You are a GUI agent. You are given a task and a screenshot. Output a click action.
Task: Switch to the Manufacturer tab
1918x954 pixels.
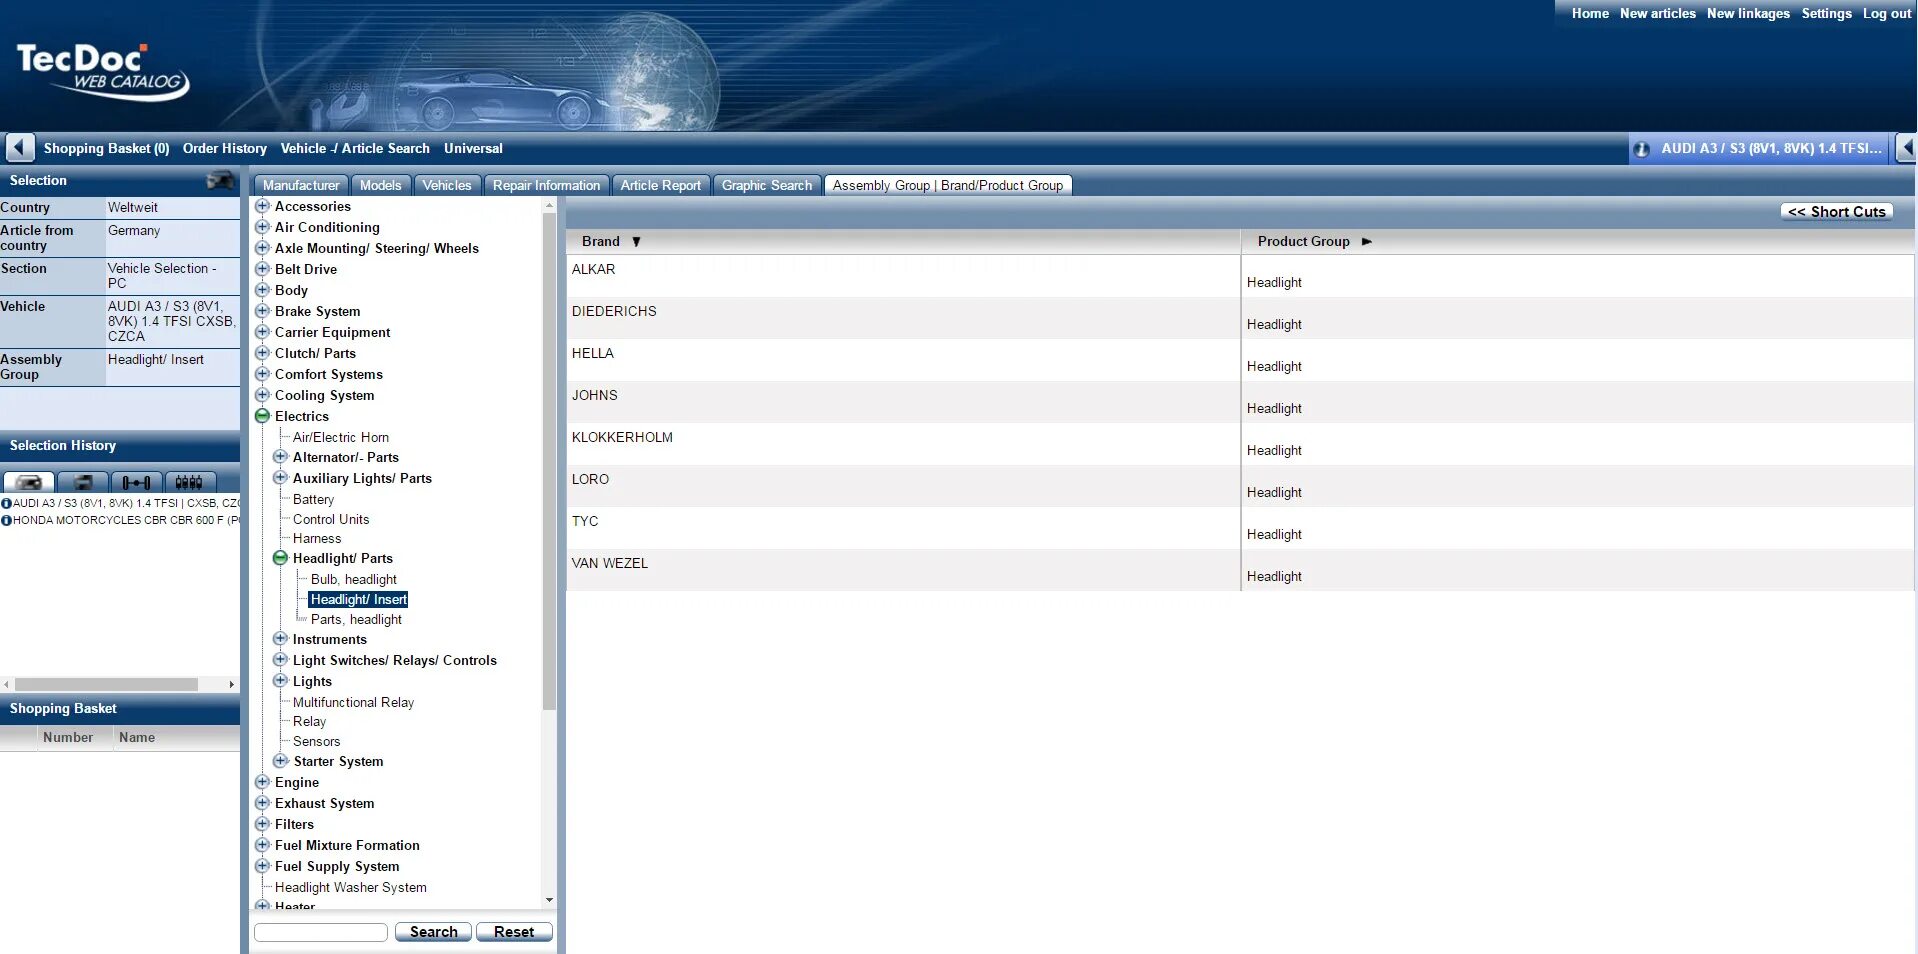[301, 185]
